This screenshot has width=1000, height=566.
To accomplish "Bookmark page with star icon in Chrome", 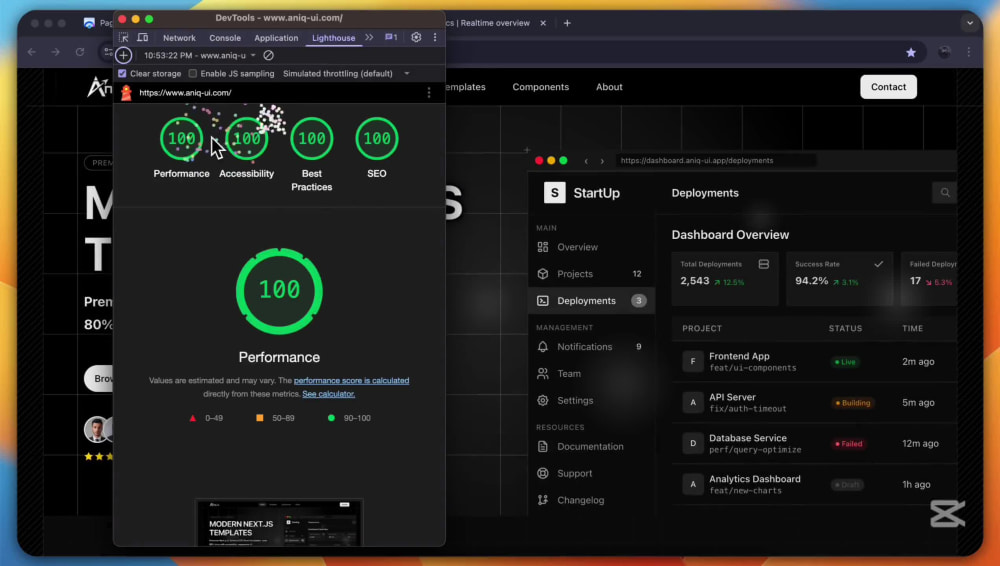I will 911,52.
